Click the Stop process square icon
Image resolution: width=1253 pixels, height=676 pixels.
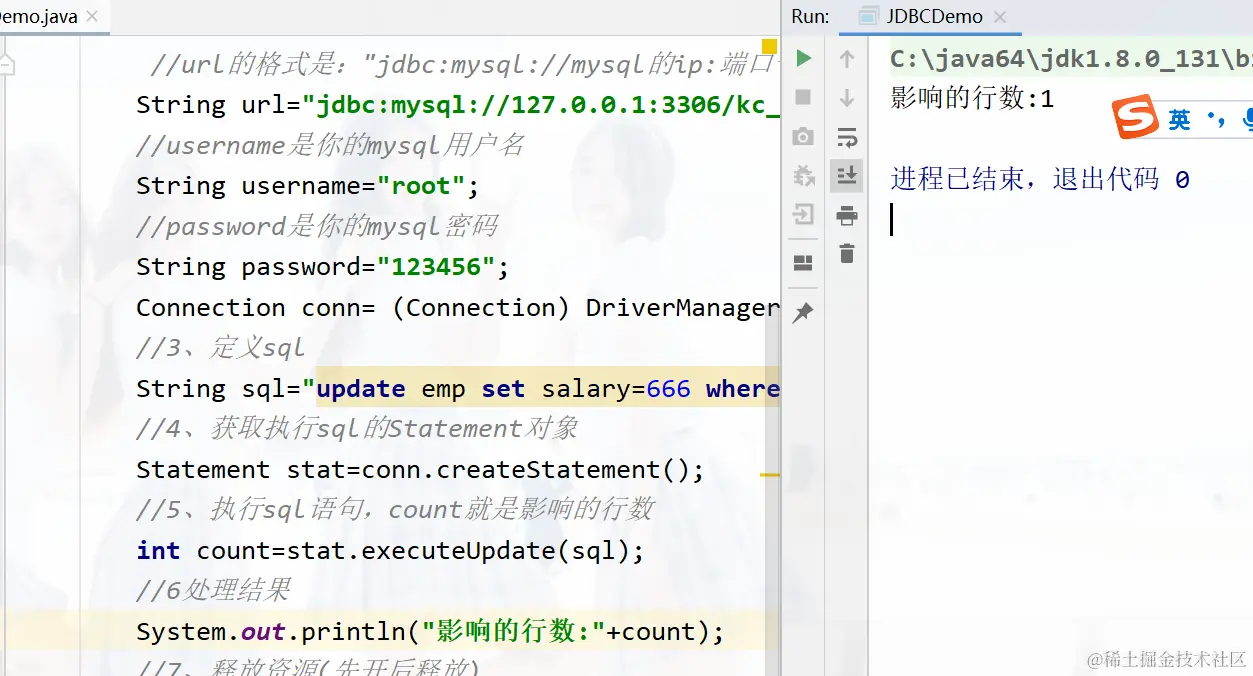[x=803, y=97]
